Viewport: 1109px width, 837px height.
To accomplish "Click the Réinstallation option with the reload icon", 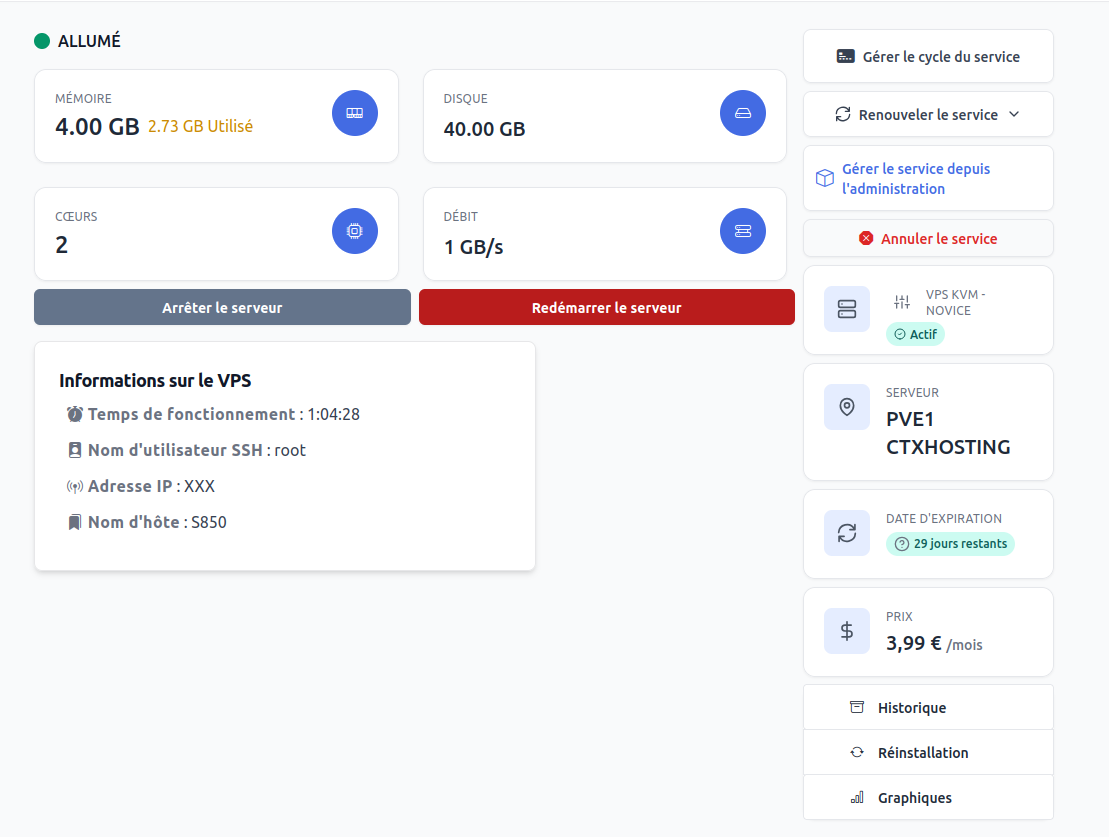I will [x=928, y=752].
